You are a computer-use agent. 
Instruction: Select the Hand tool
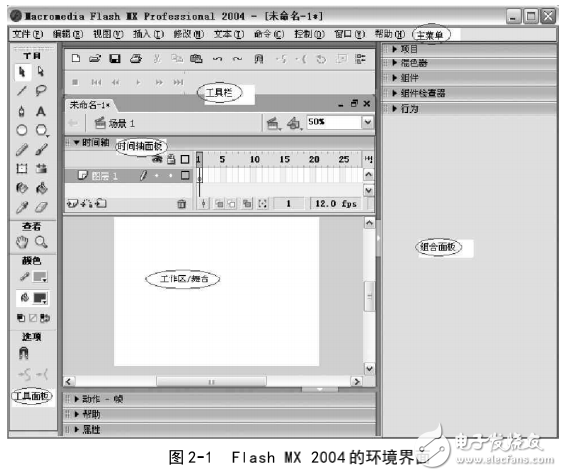coord(22,242)
